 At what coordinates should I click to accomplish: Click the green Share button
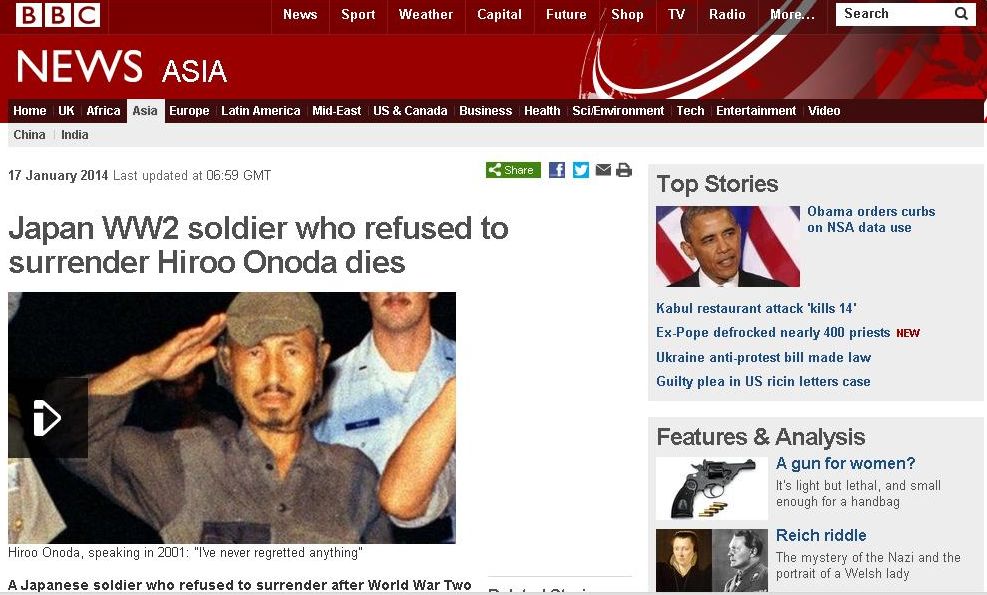coord(513,170)
